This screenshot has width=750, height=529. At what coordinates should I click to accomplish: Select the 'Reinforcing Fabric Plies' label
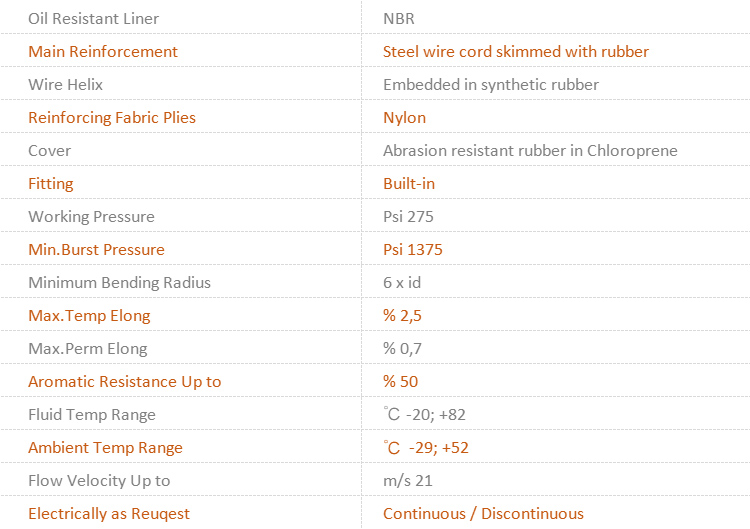tap(112, 118)
